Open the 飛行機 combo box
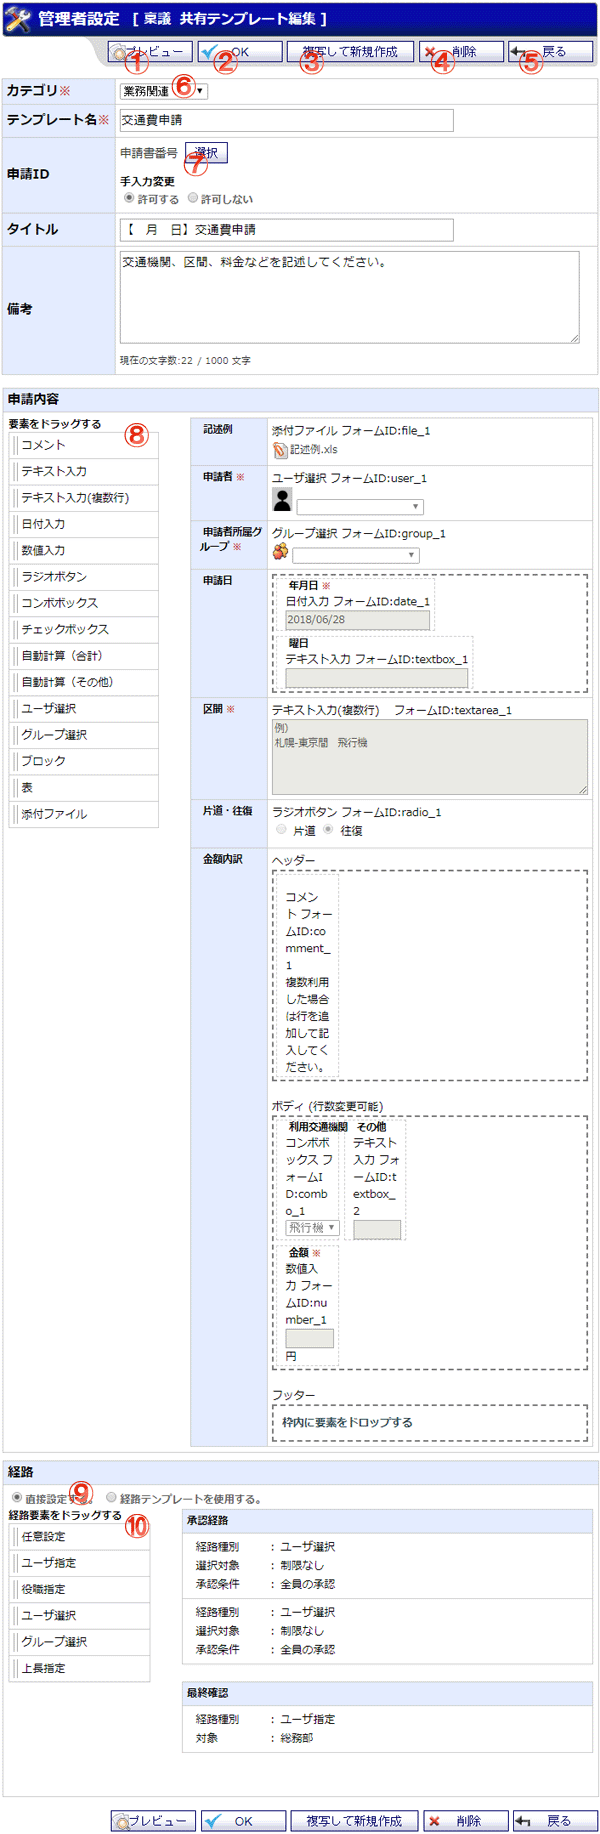This screenshot has height=1834, width=600. click(x=313, y=1228)
